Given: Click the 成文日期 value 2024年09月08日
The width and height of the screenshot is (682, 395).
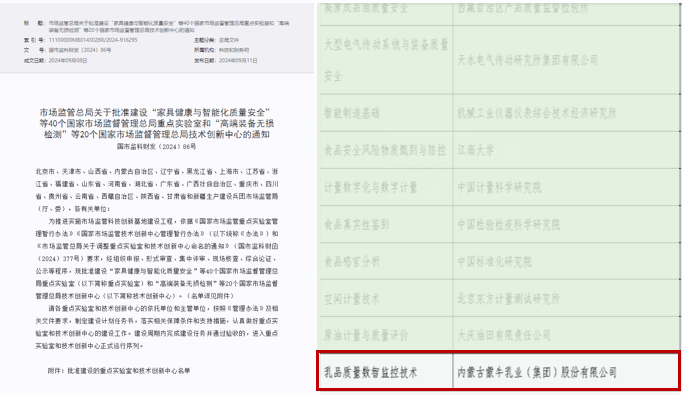Looking at the screenshot, I should coord(68,60).
